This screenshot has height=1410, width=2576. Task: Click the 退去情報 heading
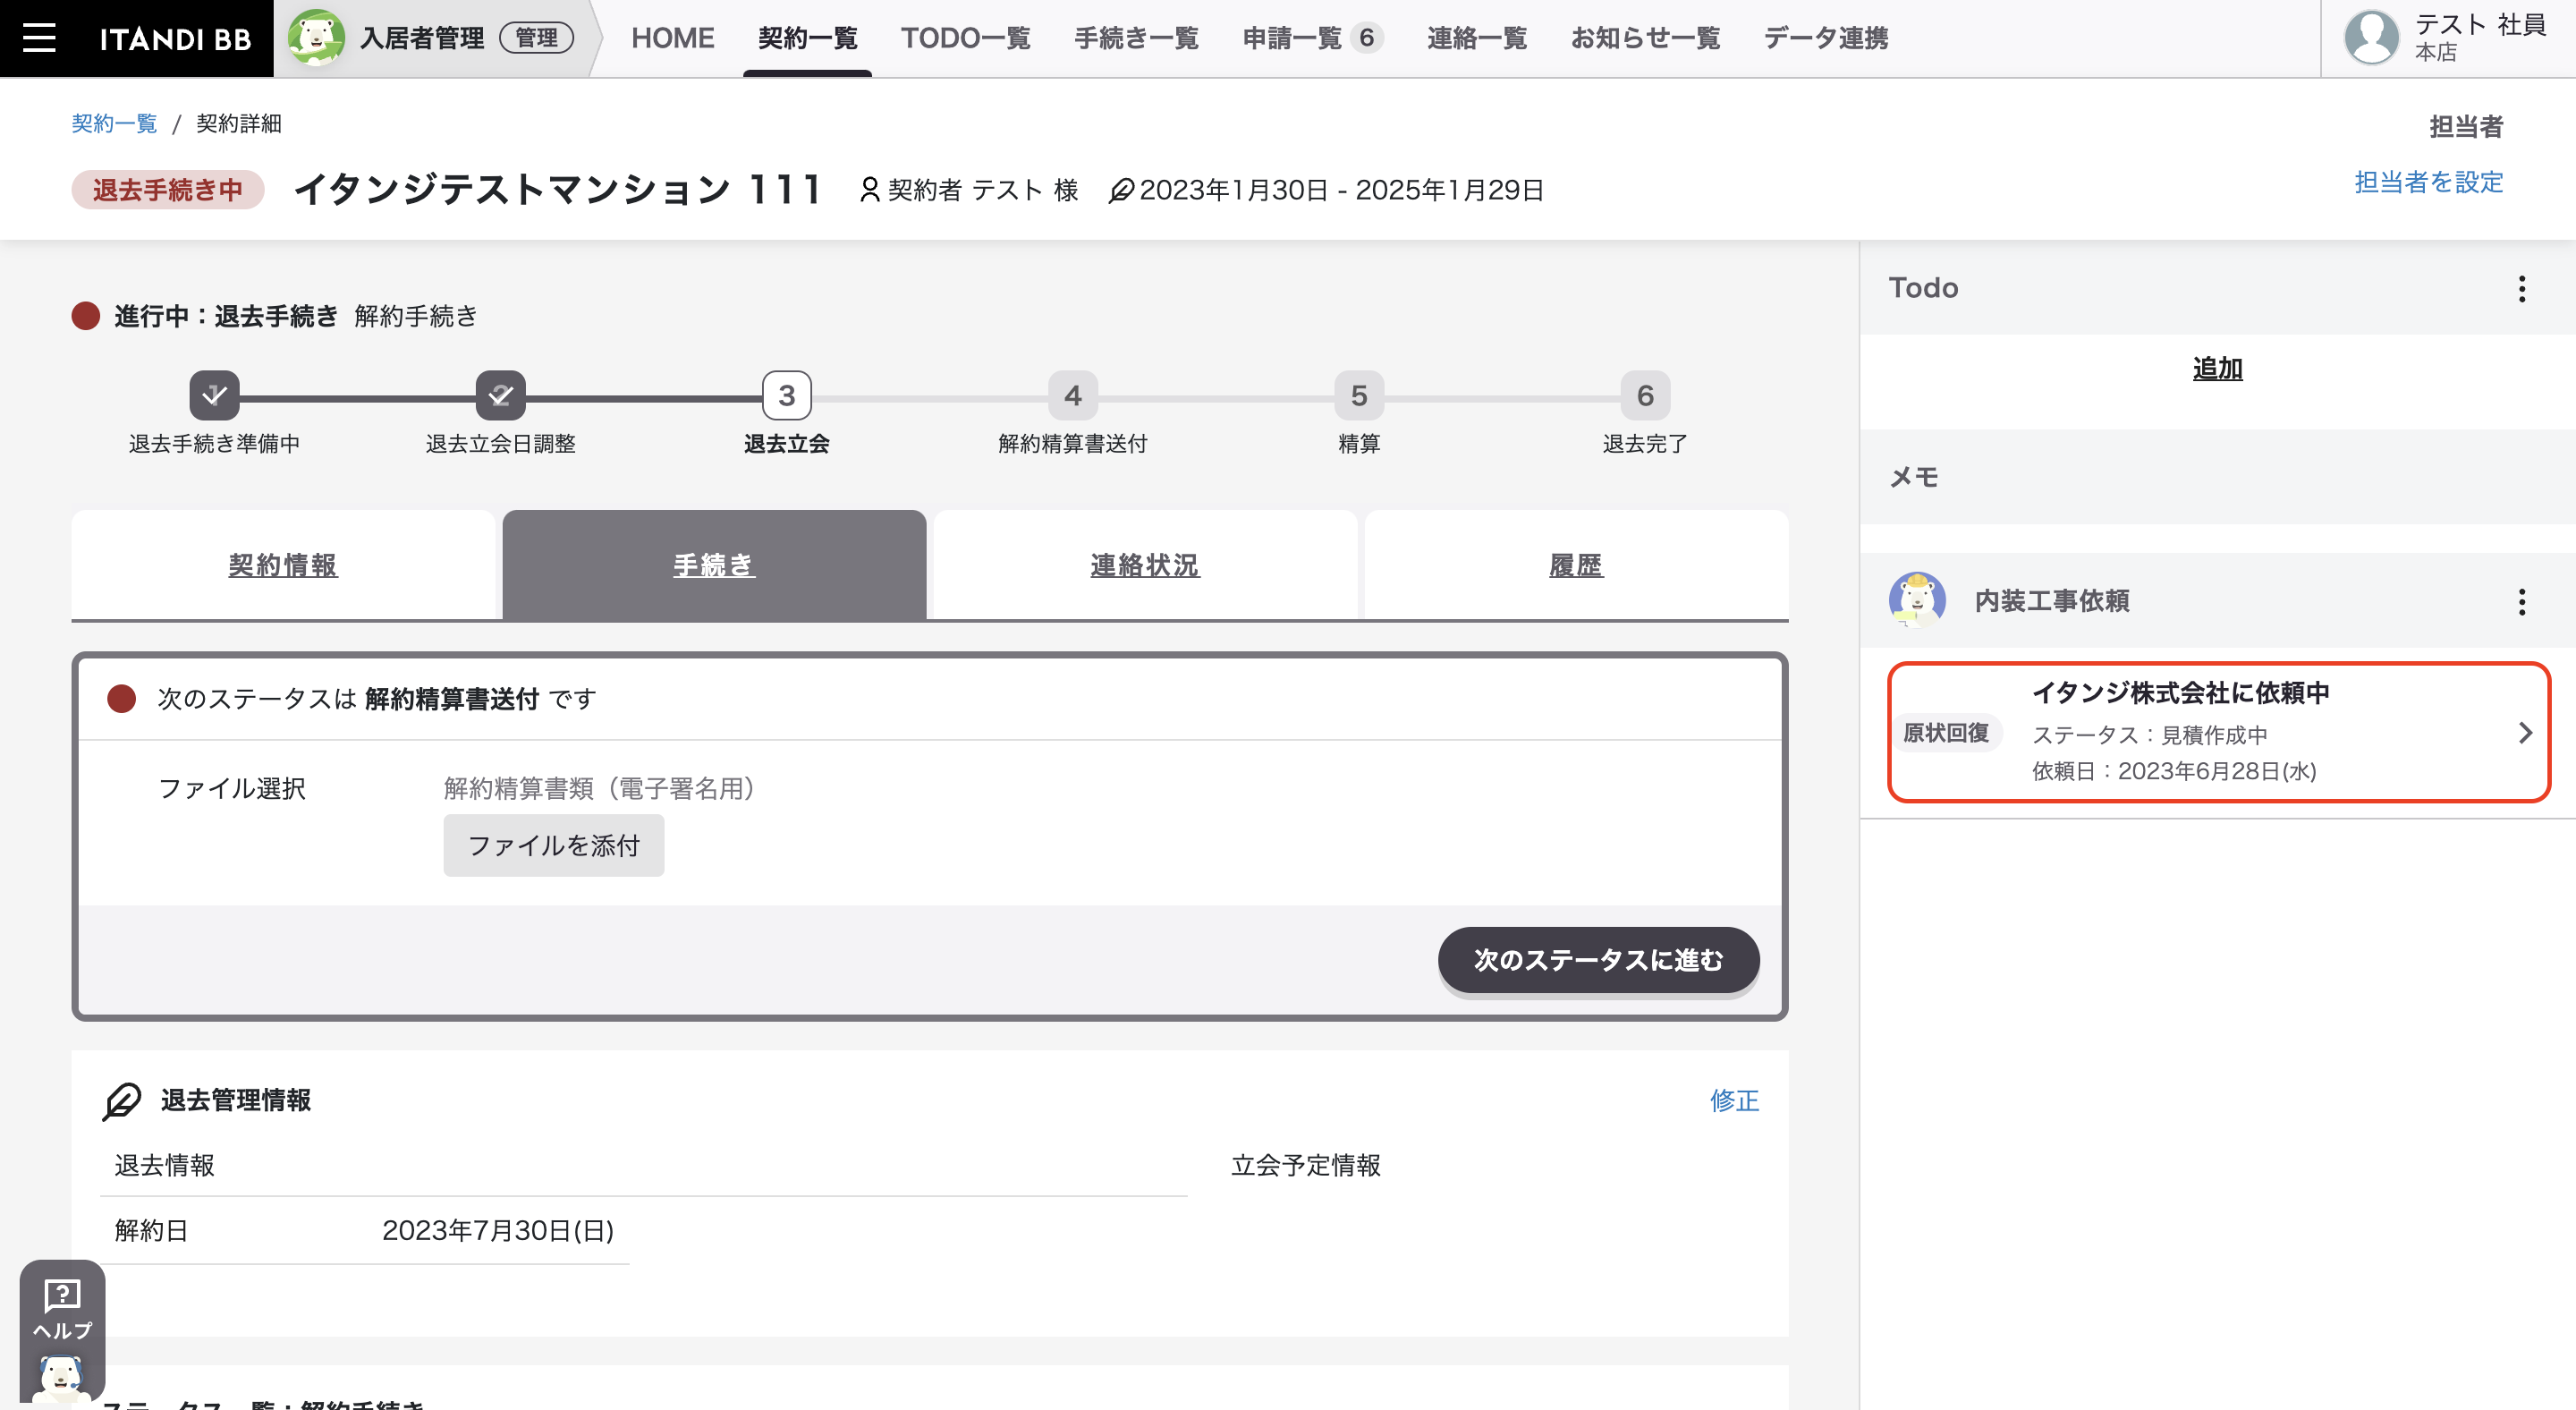click(164, 1166)
